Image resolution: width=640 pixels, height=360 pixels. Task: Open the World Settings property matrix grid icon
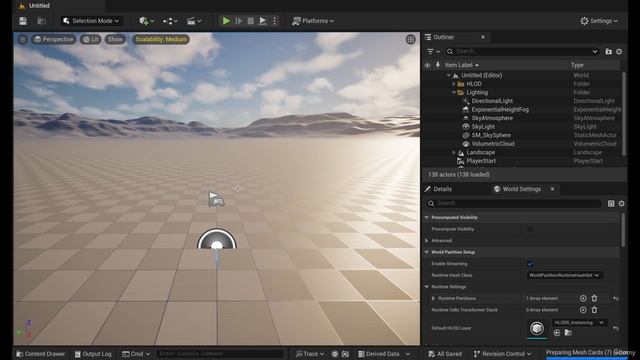tap(611, 203)
